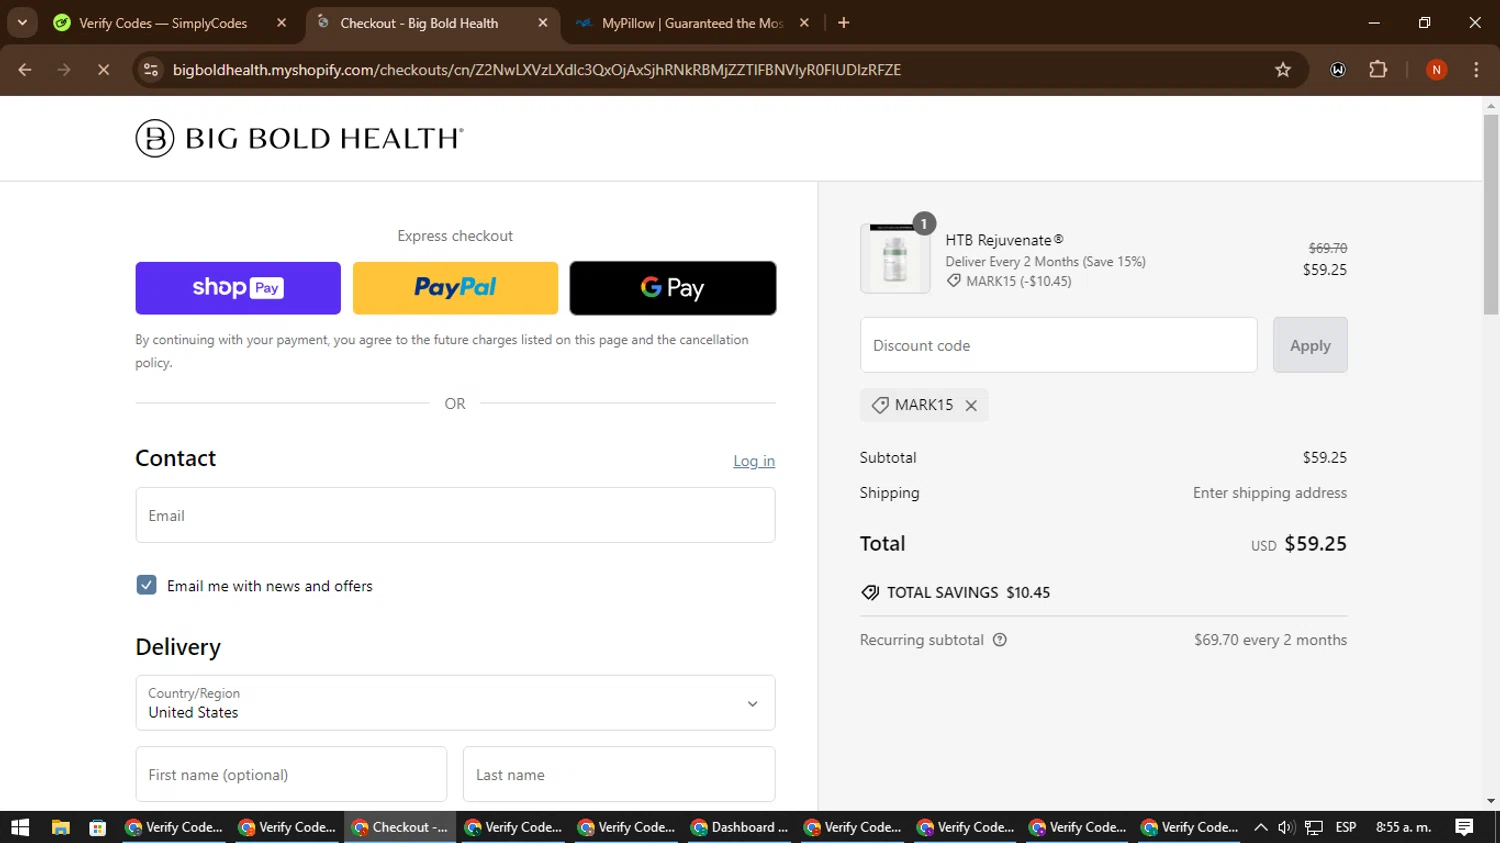
Task: Click scrollbar down arrow
Action: click(x=1491, y=801)
